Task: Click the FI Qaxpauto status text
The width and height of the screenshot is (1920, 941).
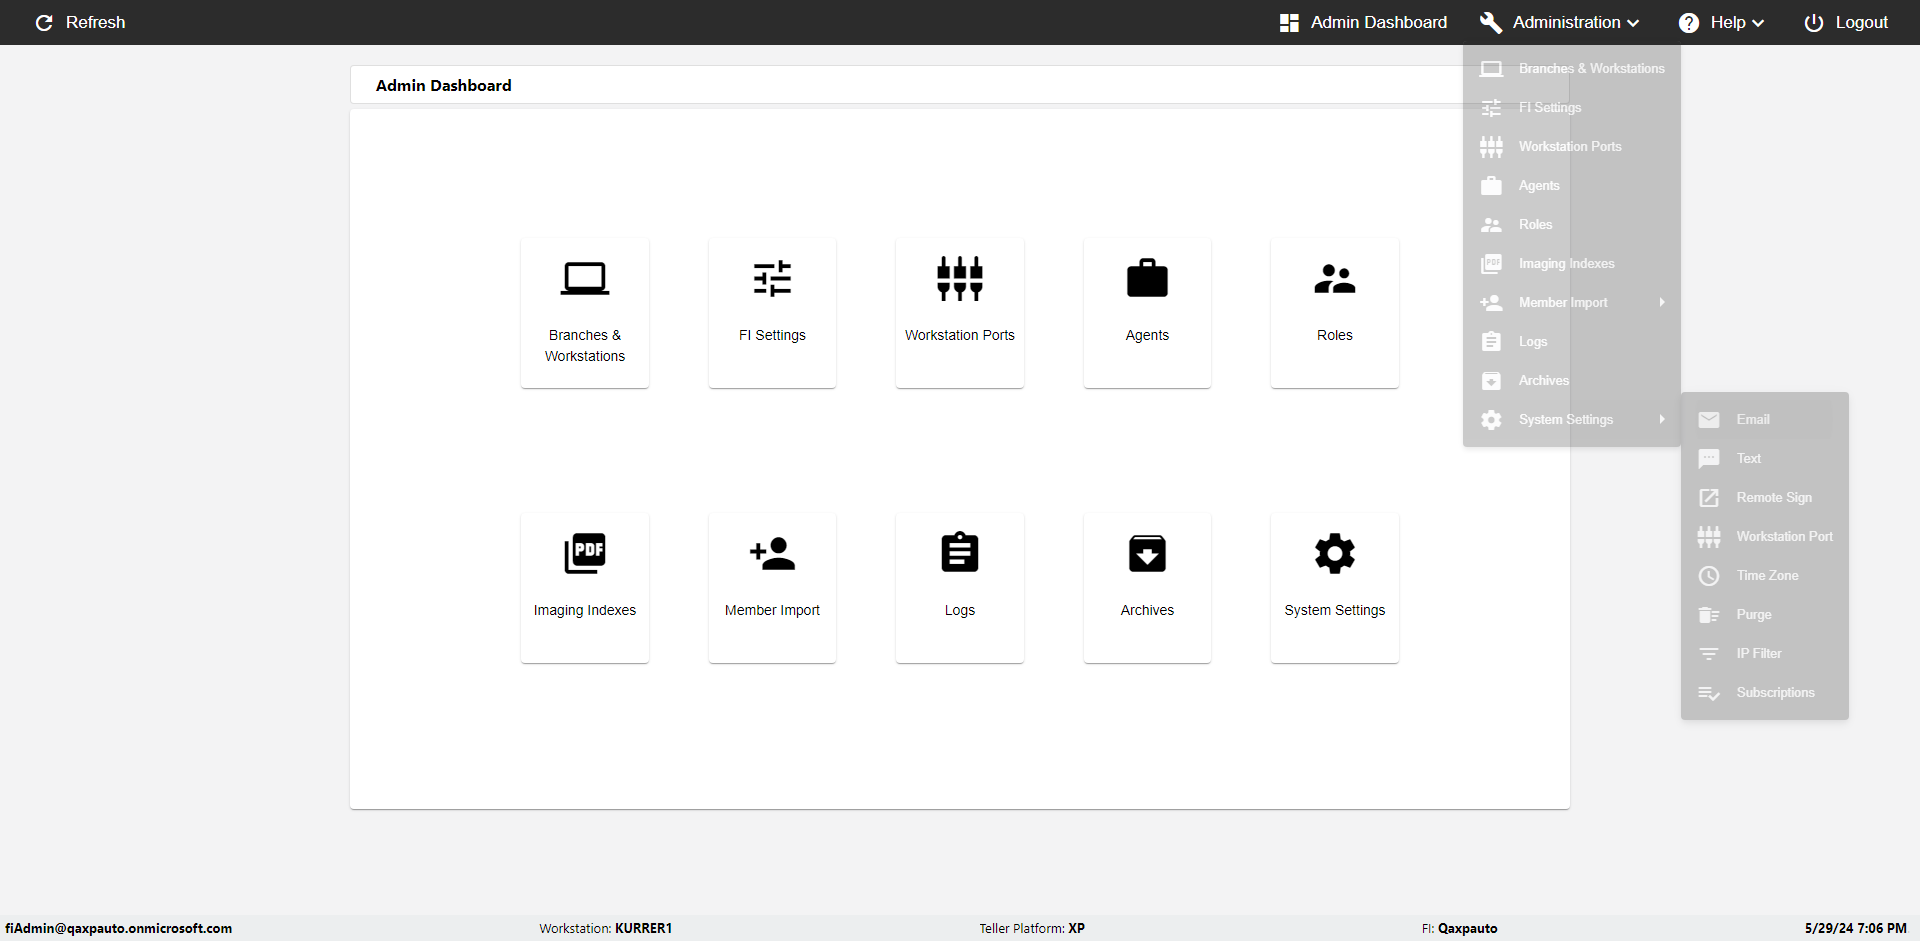Action: (1459, 928)
